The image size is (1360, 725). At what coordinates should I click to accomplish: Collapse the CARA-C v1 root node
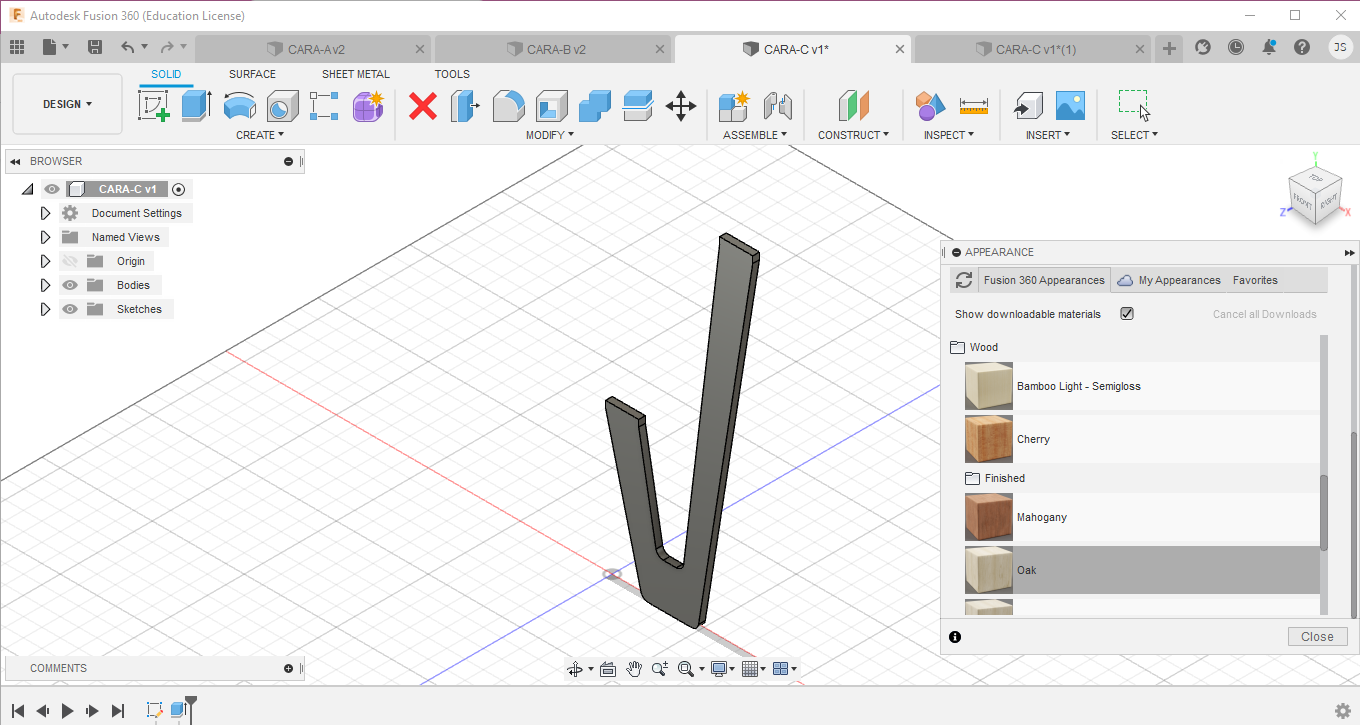tap(27, 189)
